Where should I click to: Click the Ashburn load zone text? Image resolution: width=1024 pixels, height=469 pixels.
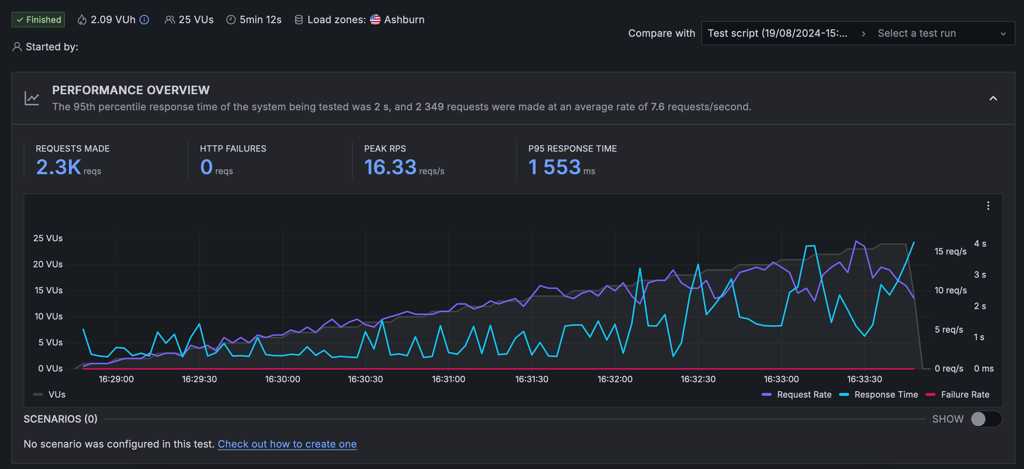(x=404, y=20)
